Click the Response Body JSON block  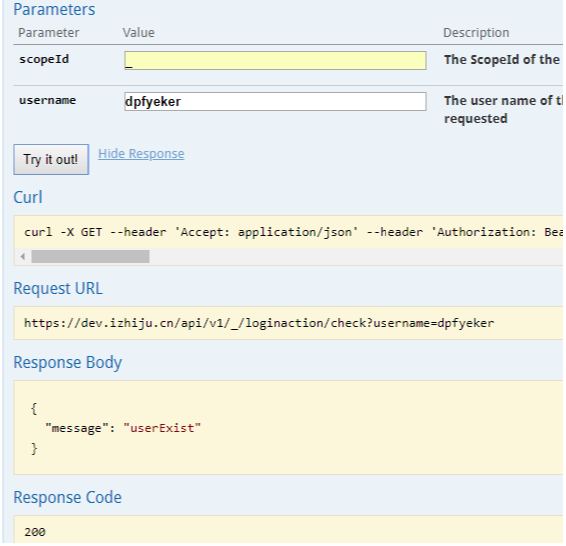(x=288, y=428)
